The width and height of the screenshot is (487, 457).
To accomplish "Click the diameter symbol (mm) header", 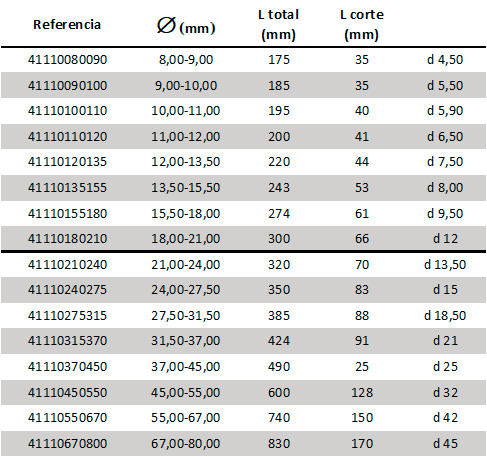I will click(186, 26).
